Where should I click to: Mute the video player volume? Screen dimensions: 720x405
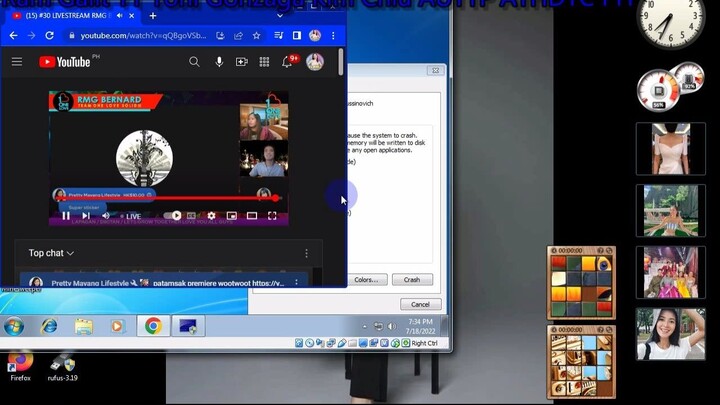(106, 215)
